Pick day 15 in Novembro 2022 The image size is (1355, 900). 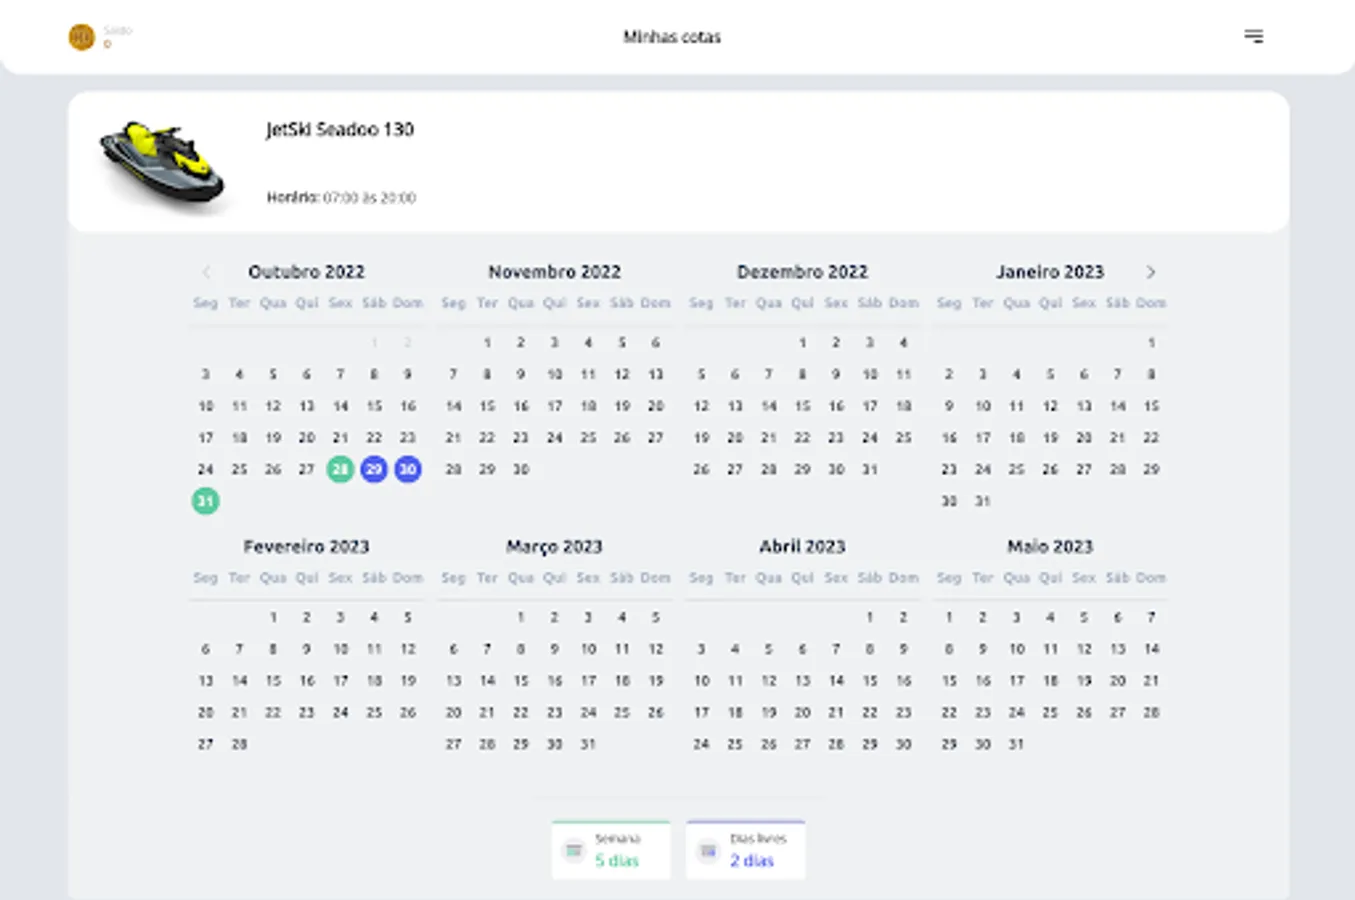pos(487,406)
